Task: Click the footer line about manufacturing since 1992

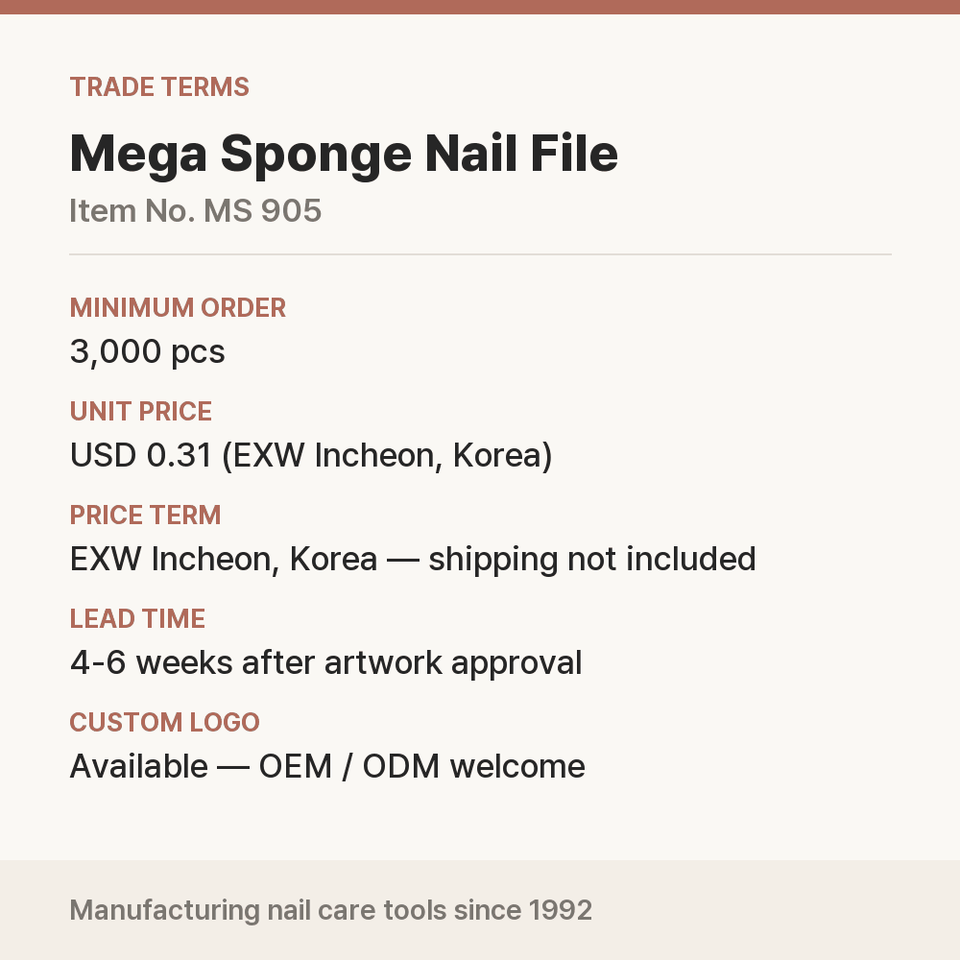Action: tap(331, 910)
